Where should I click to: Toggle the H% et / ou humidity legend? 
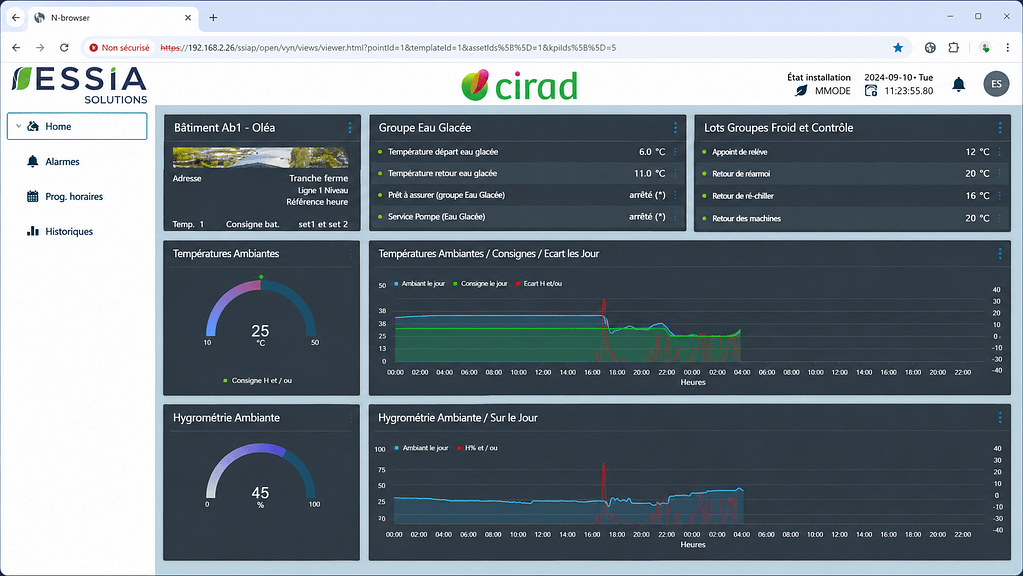click(477, 448)
